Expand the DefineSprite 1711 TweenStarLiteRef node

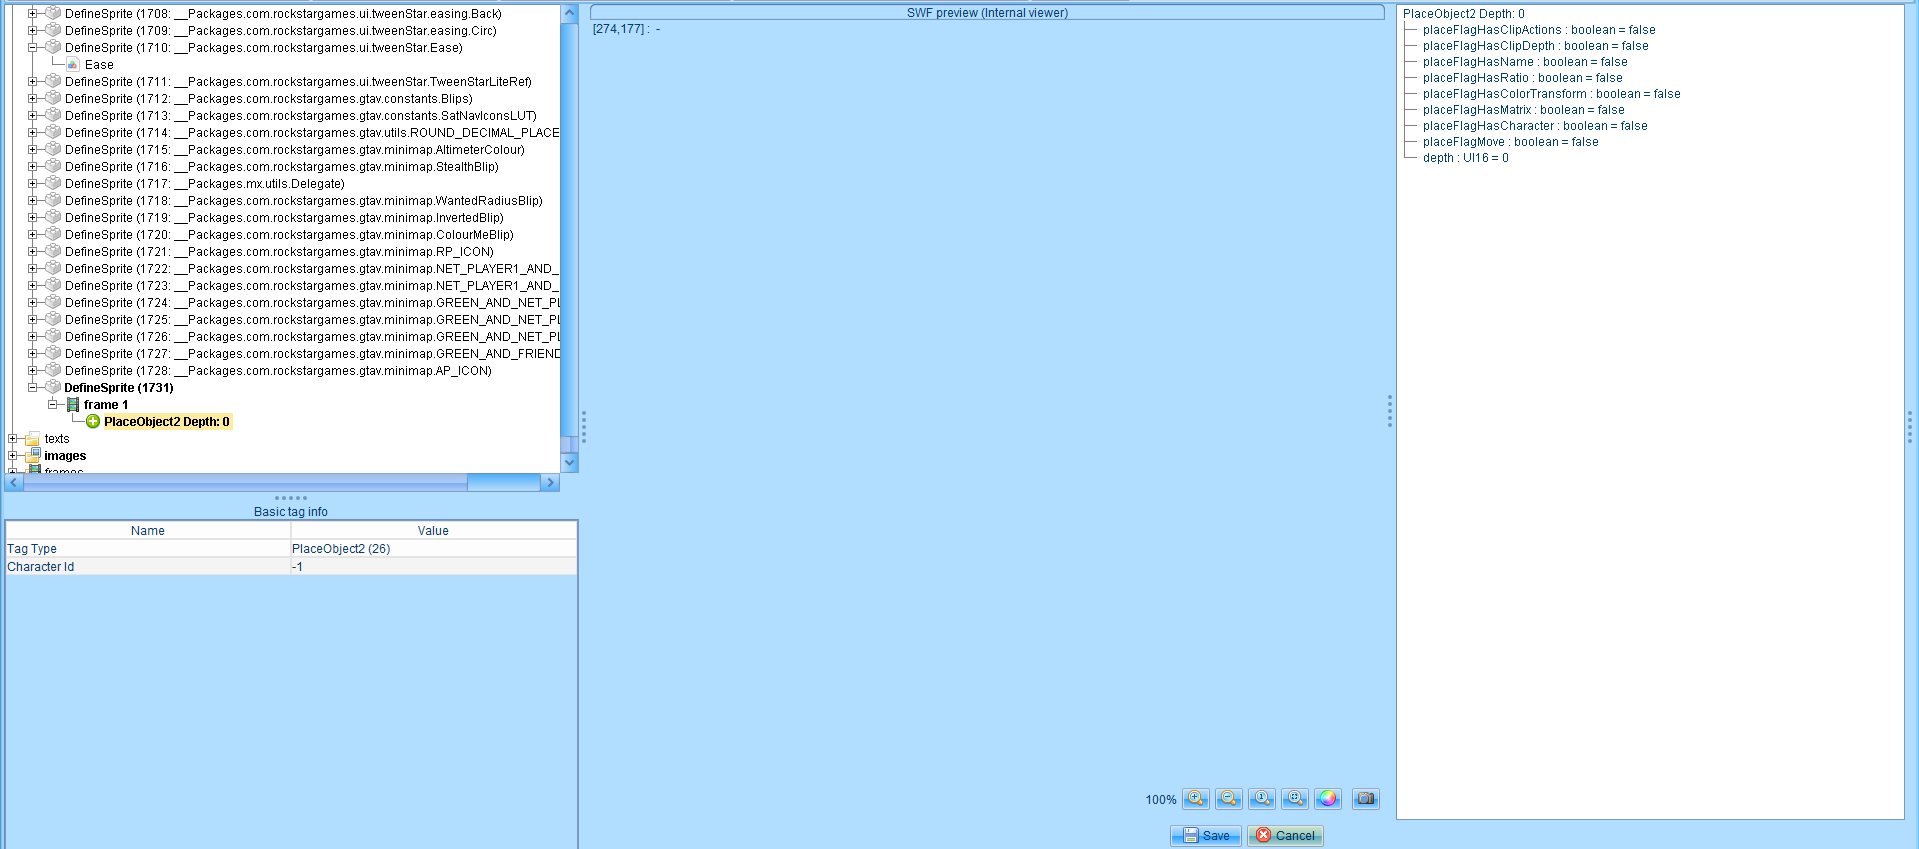[x=32, y=82]
